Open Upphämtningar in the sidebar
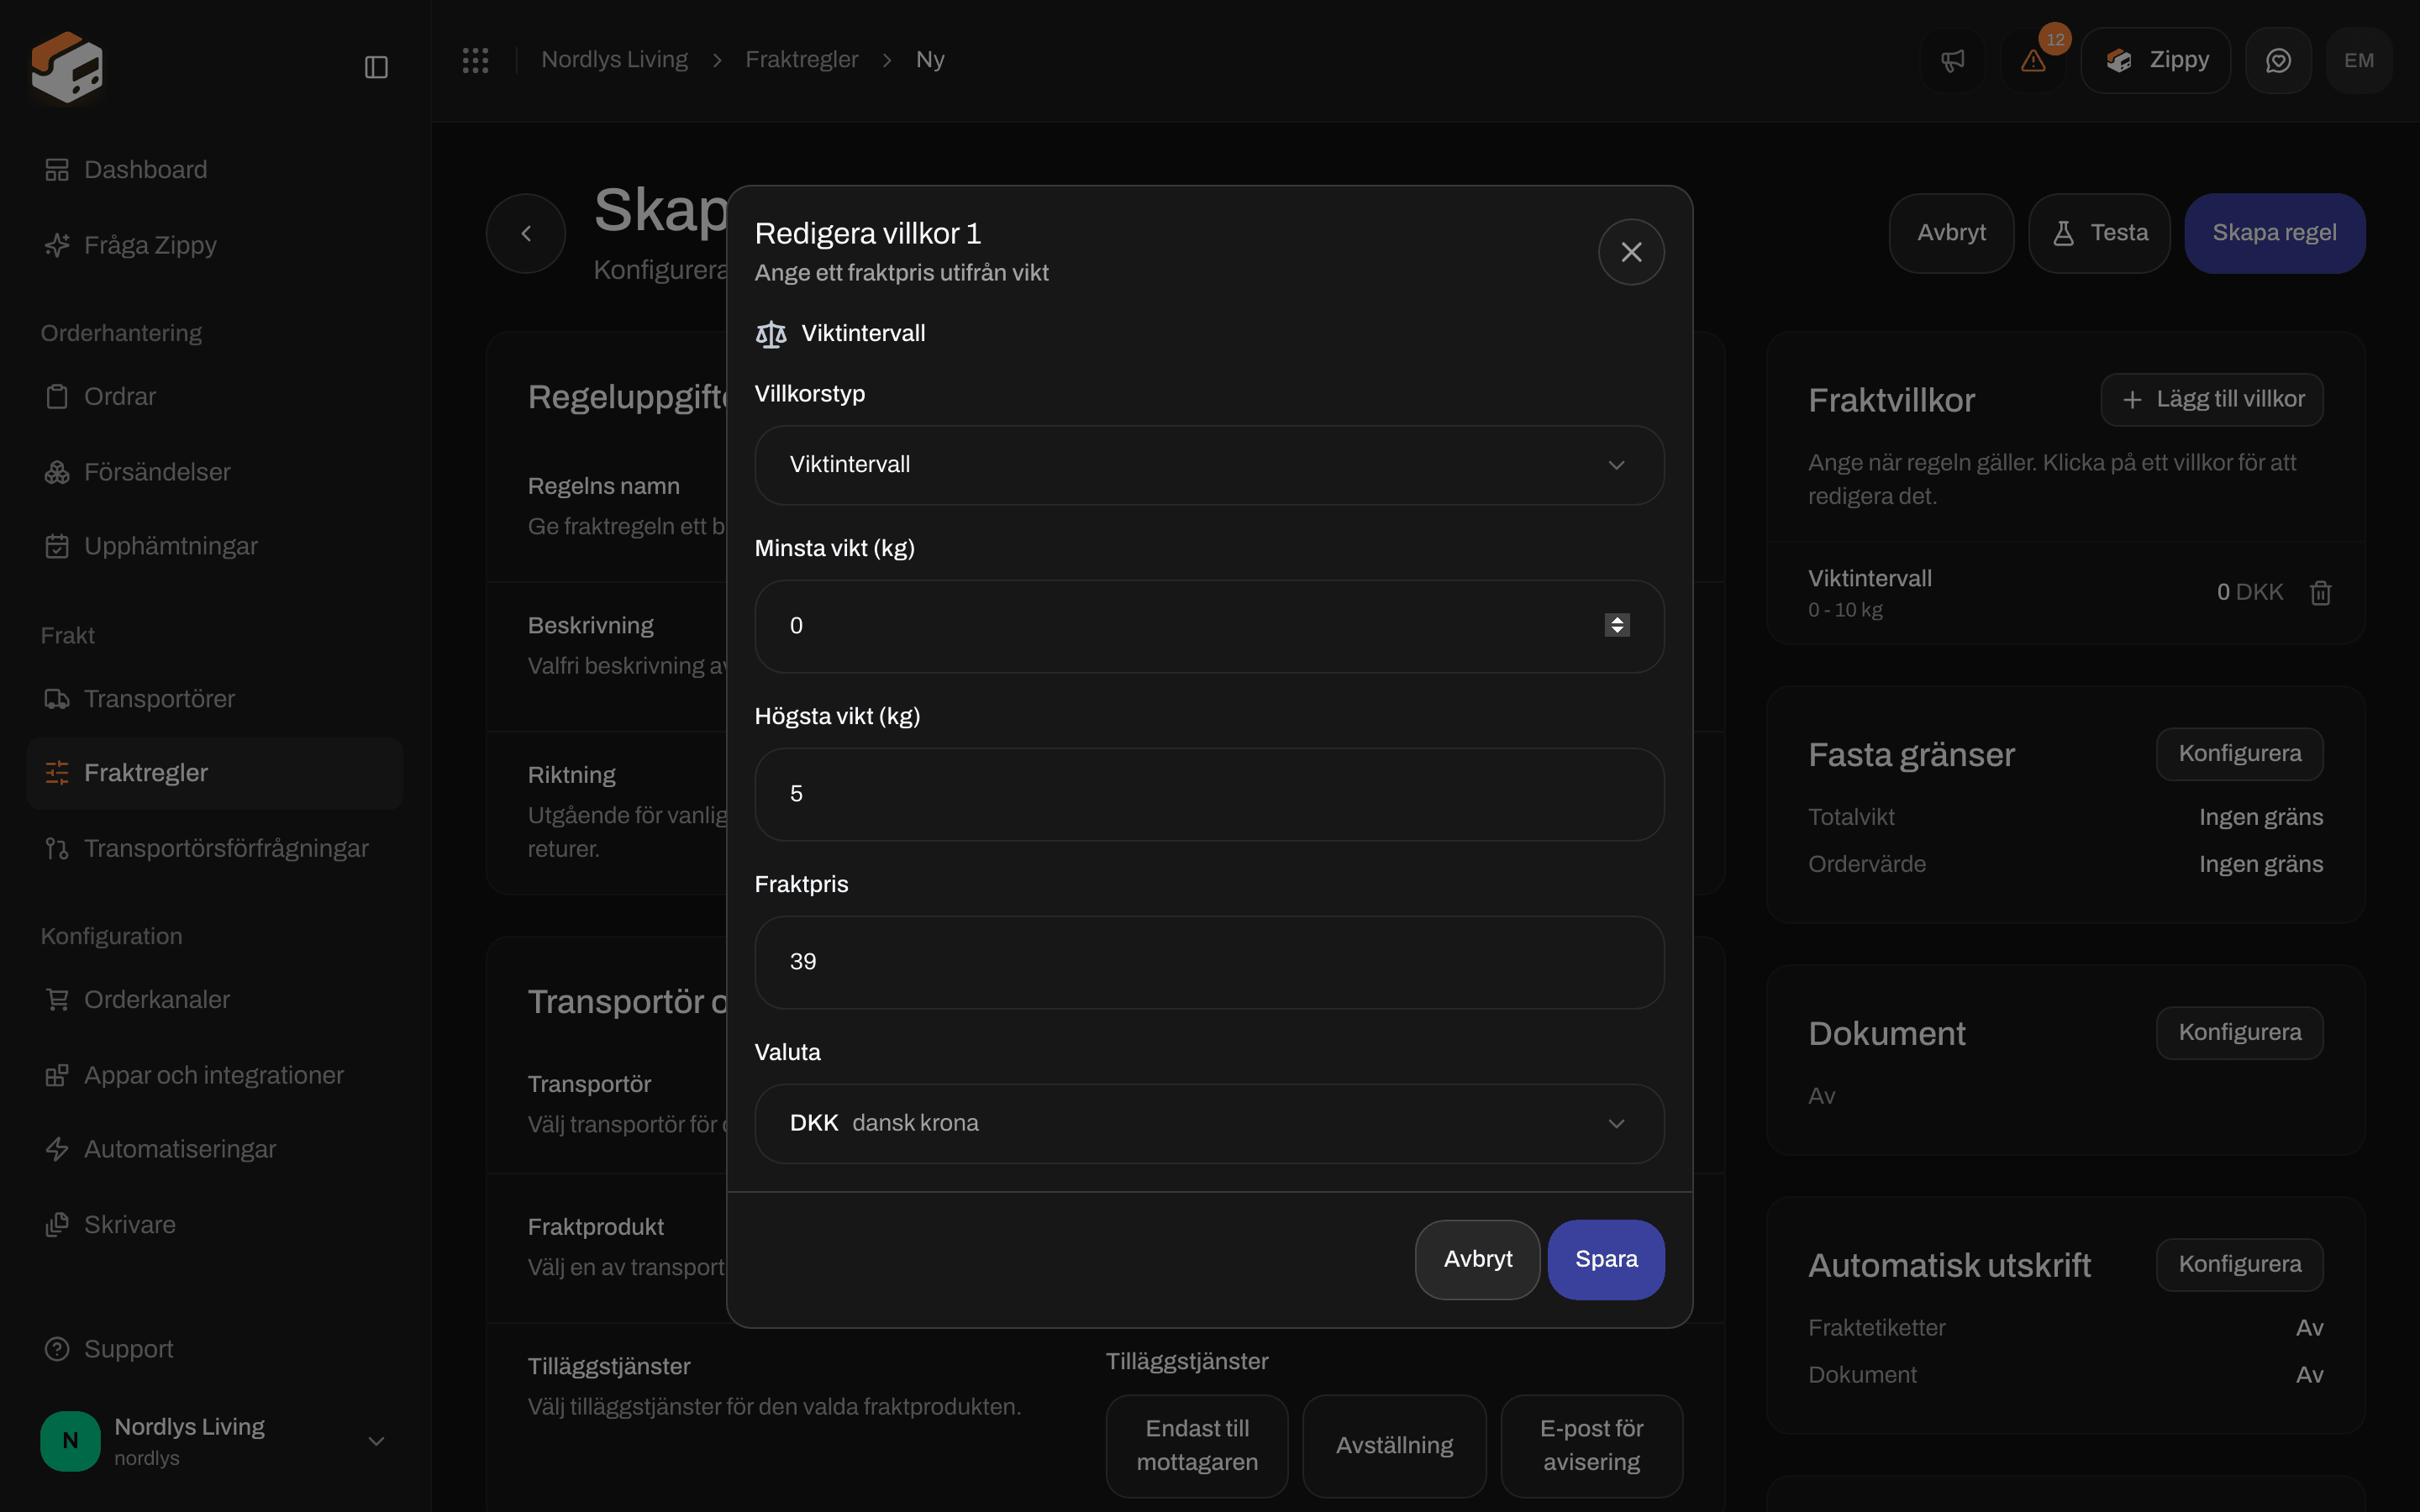The image size is (2420, 1512). 215,546
